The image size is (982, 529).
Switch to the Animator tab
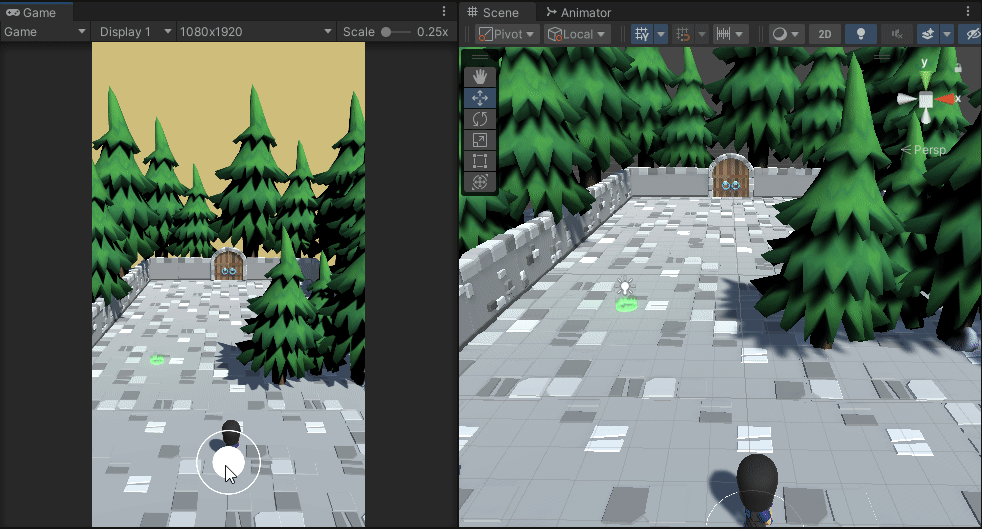[578, 13]
